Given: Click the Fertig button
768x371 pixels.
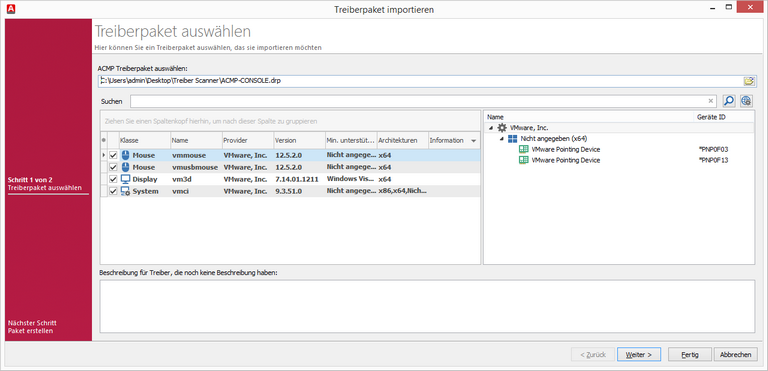Looking at the screenshot, I should click(x=690, y=354).
